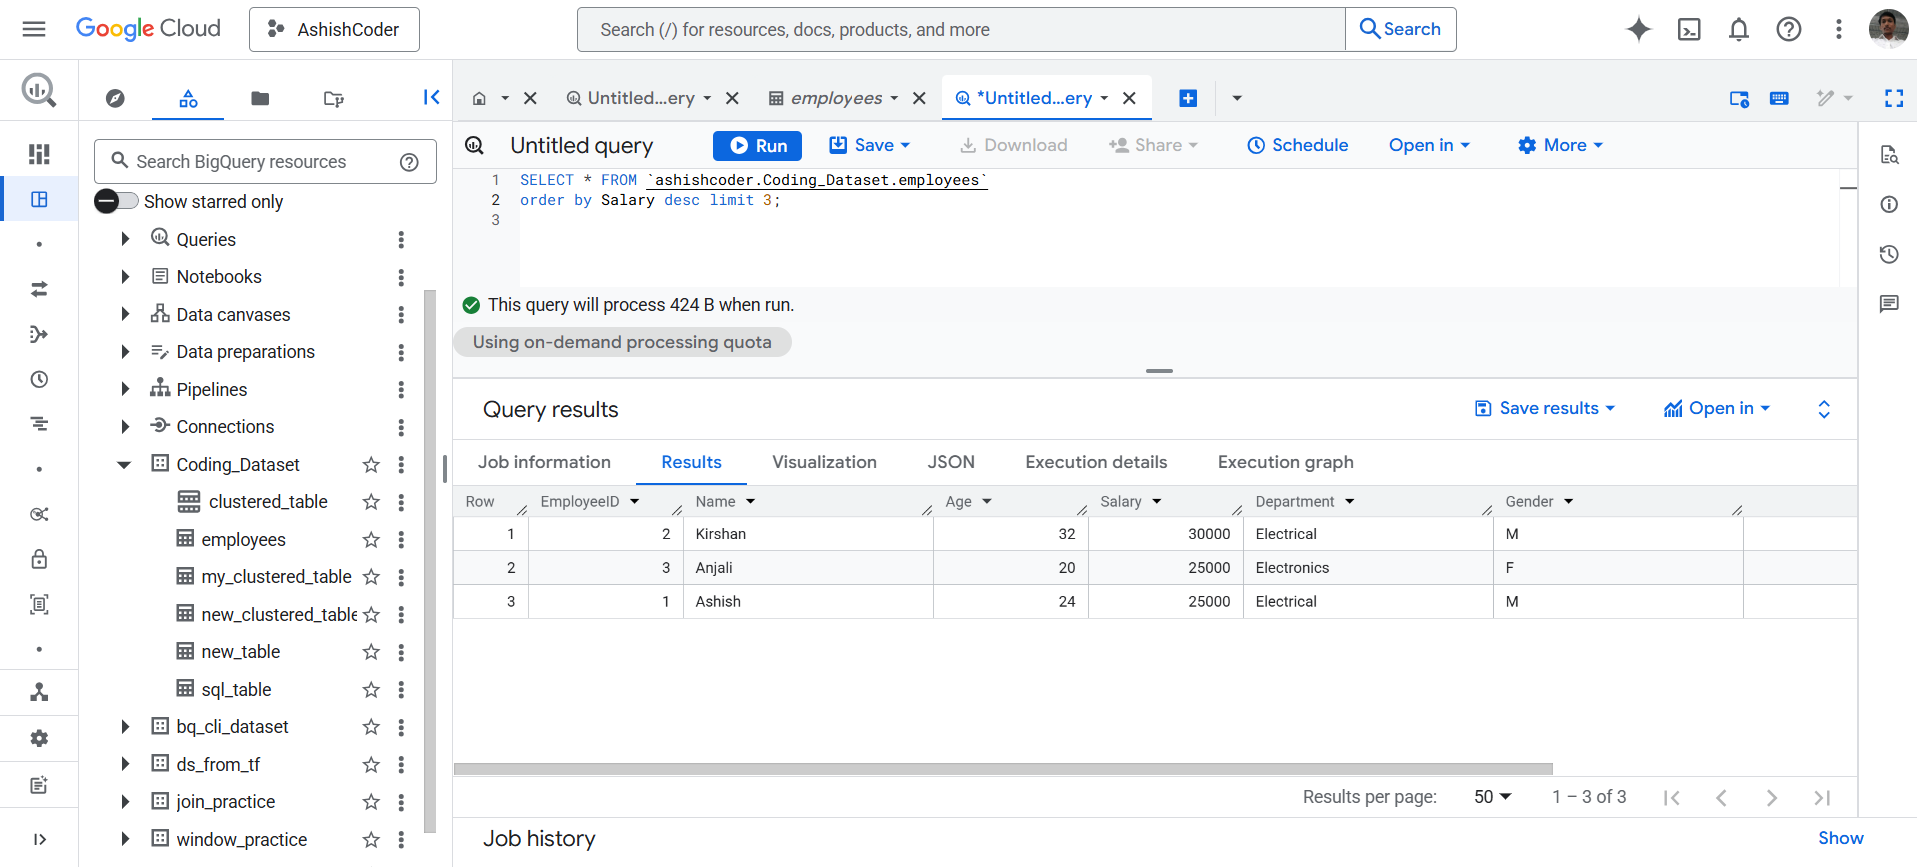Open the Salary column sort dropdown
The height and width of the screenshot is (867, 1917).
[x=1157, y=501]
